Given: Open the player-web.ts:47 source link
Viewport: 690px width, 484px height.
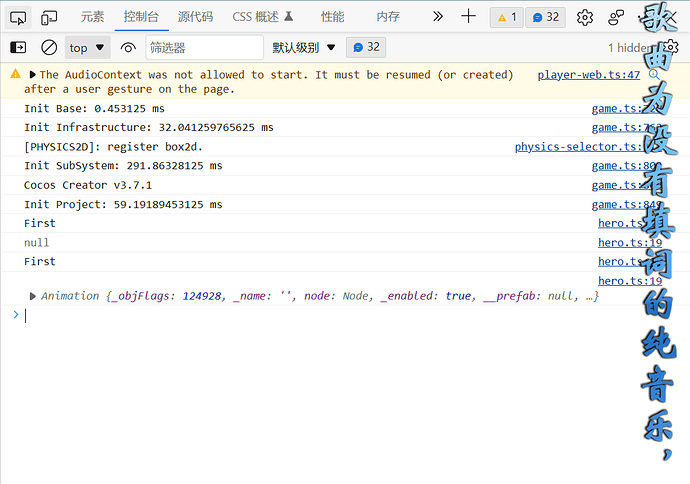Looking at the screenshot, I should [588, 75].
